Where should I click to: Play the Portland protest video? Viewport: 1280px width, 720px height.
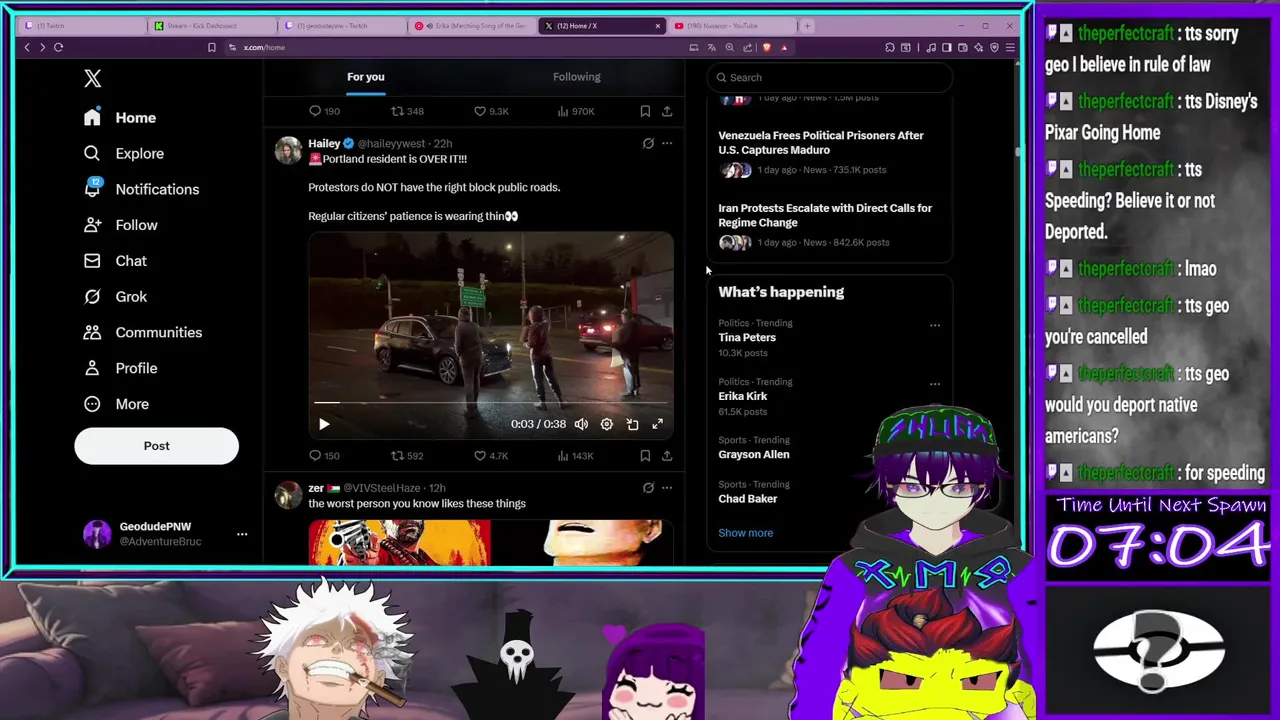click(x=324, y=424)
